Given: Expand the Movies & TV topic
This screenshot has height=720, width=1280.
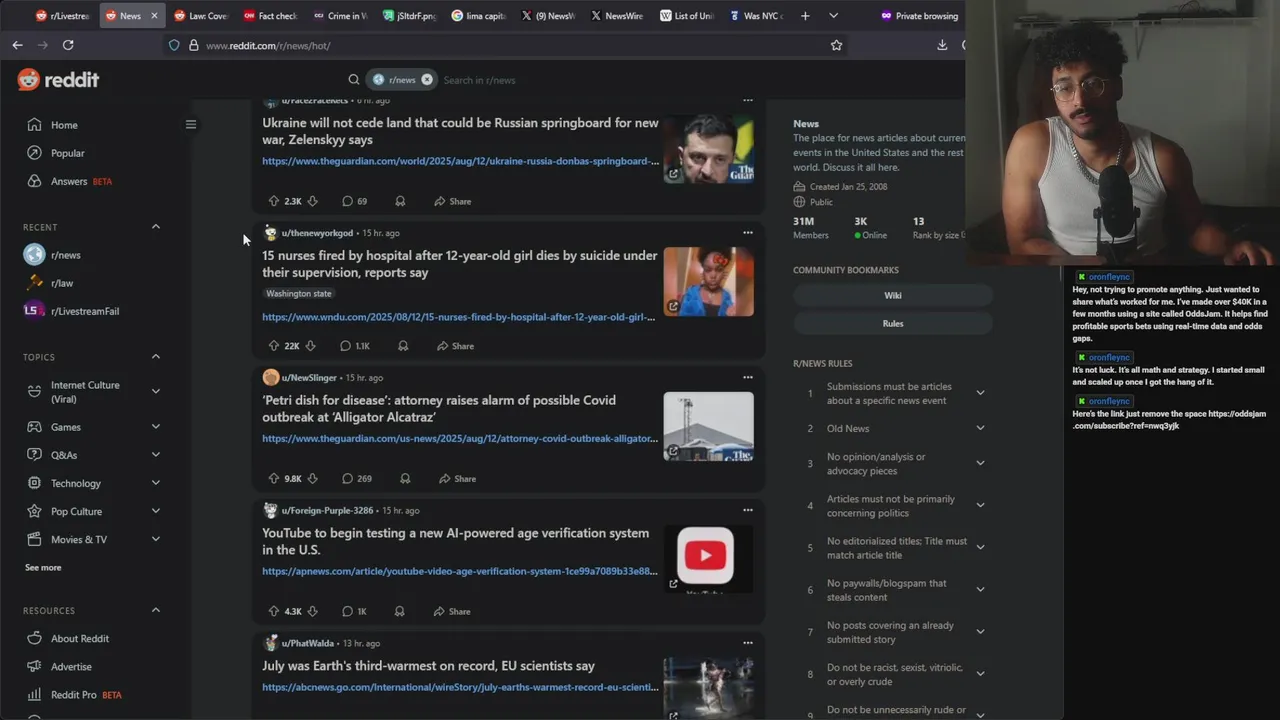Looking at the screenshot, I should (x=156, y=539).
